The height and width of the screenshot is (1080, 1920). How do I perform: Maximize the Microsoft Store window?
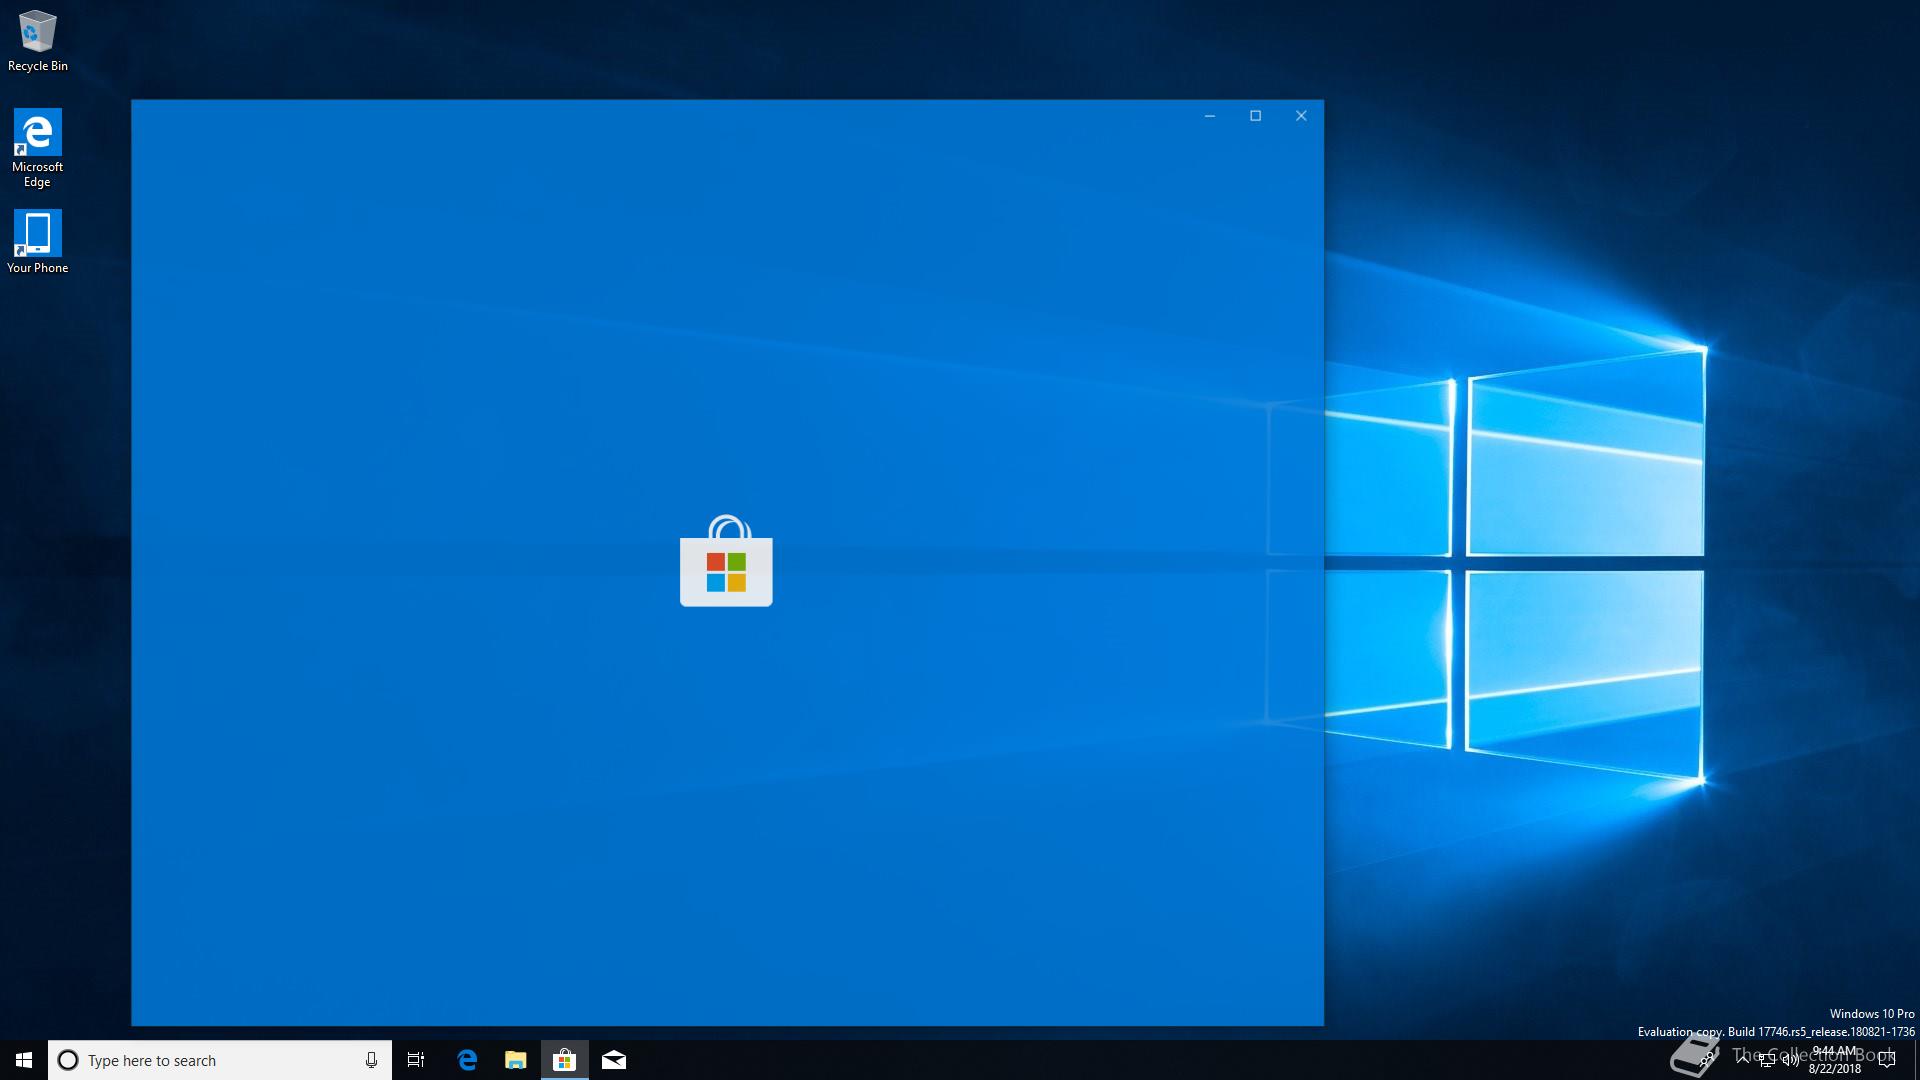click(1256, 116)
